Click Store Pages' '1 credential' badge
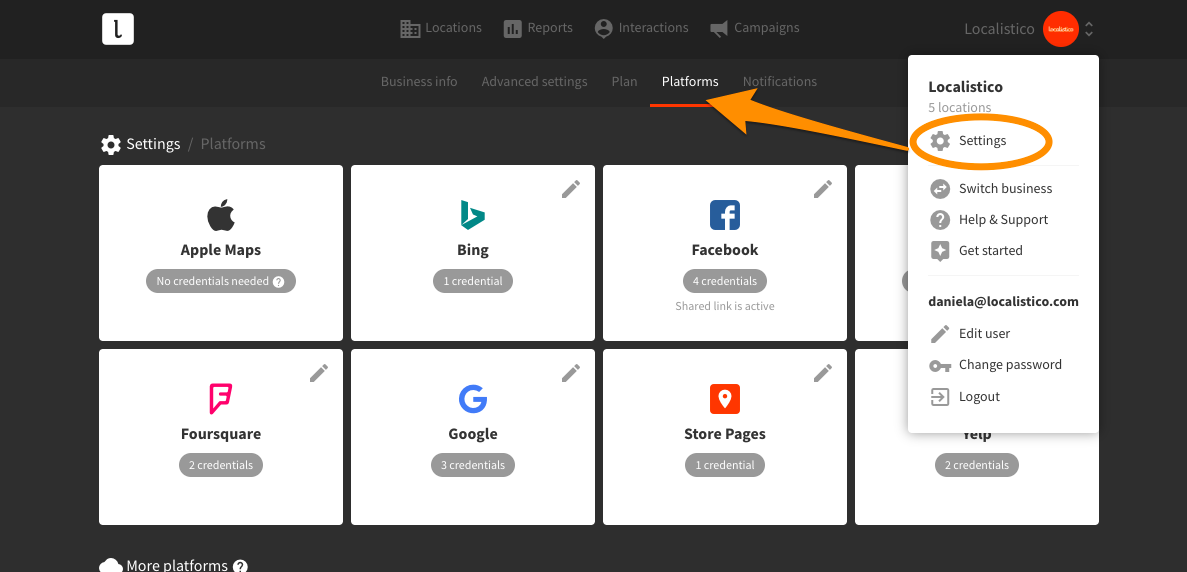1187x572 pixels. point(724,465)
